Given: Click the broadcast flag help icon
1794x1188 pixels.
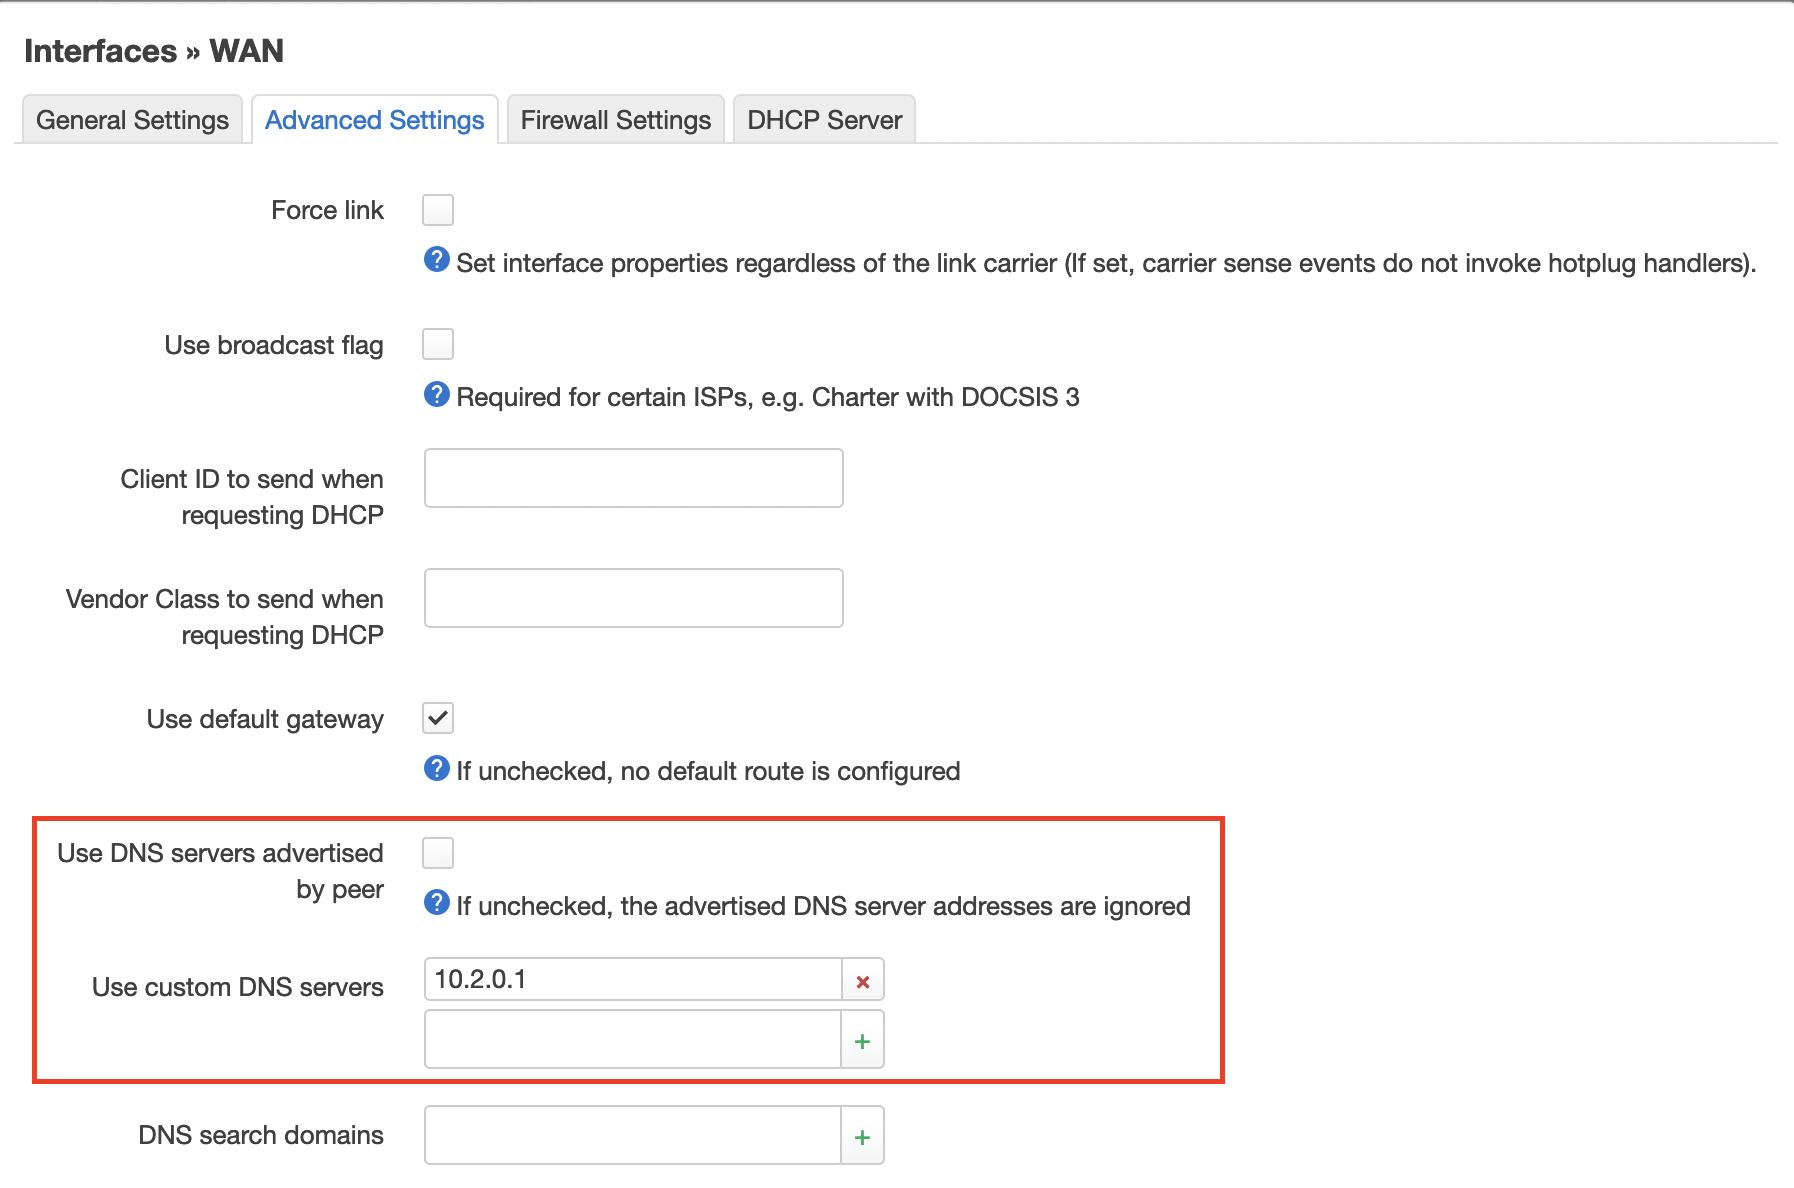Looking at the screenshot, I should (x=437, y=395).
